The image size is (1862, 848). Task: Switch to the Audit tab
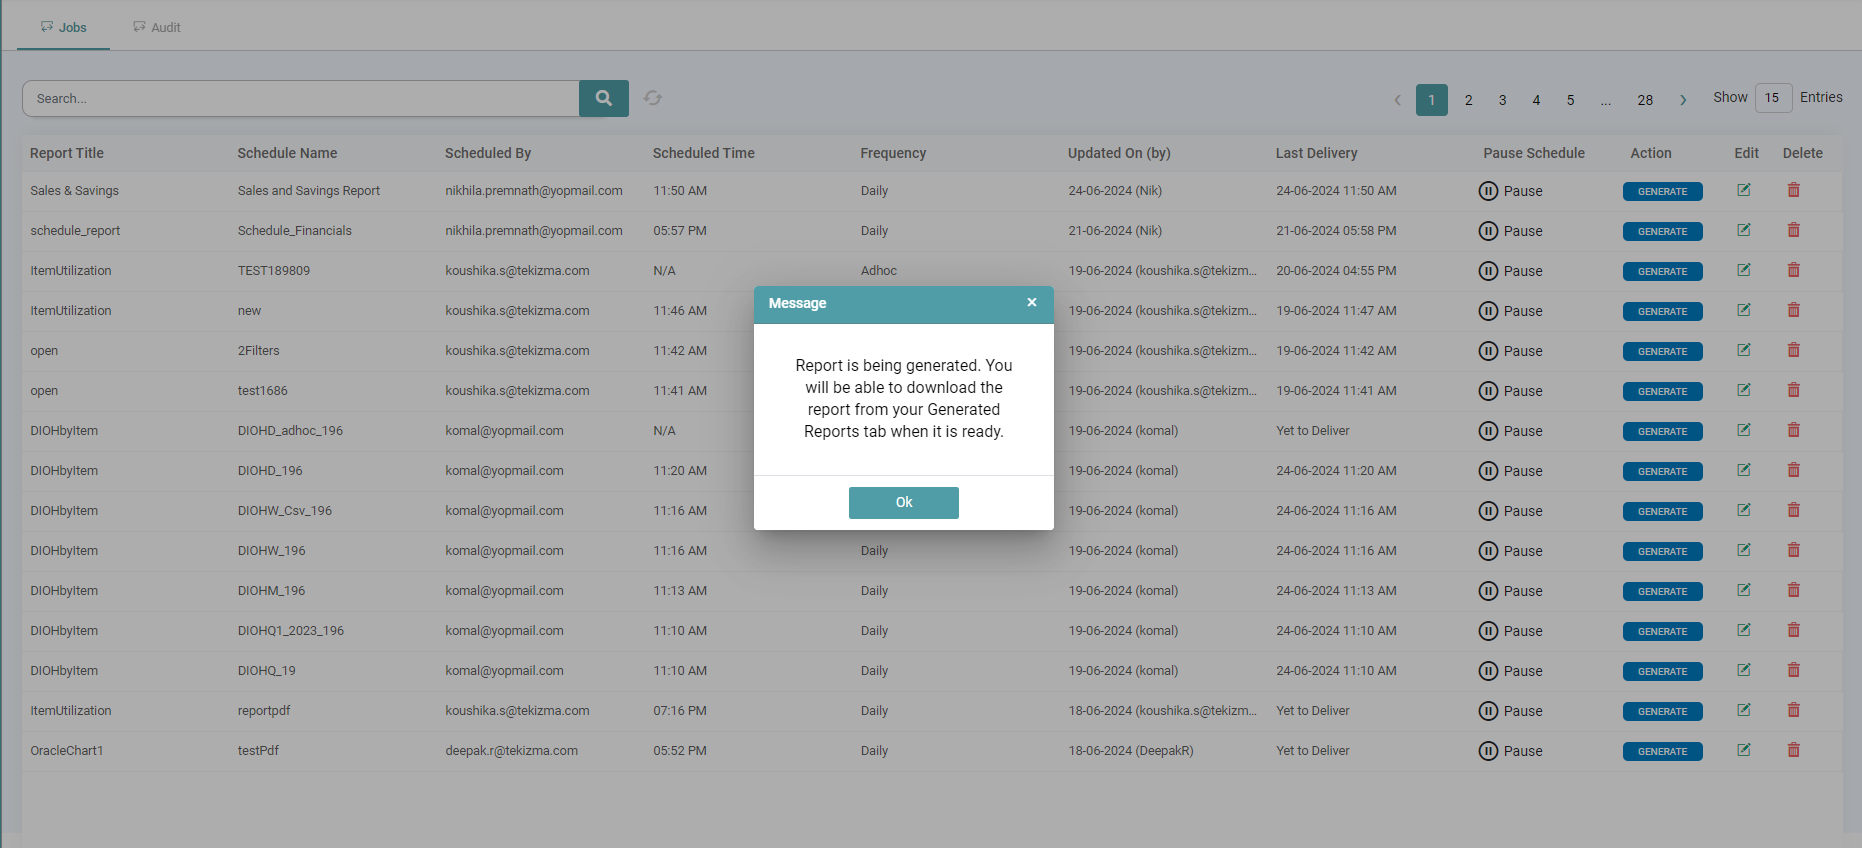(157, 27)
